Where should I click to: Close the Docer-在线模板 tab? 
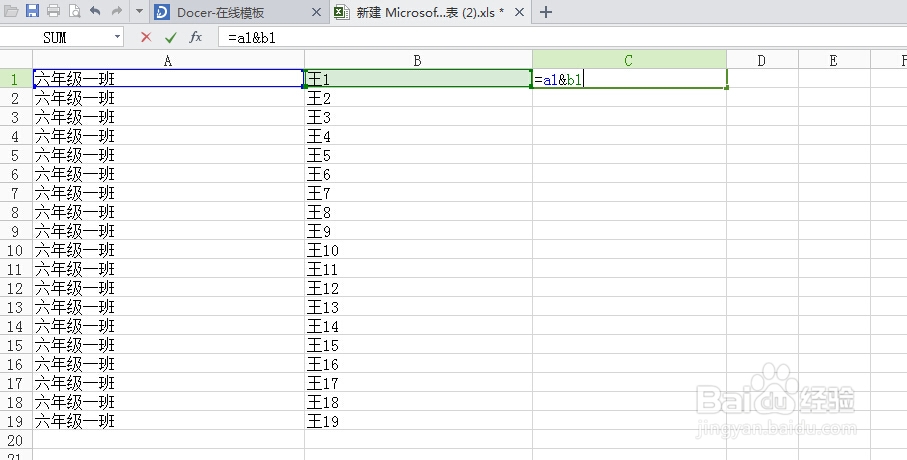coord(316,12)
